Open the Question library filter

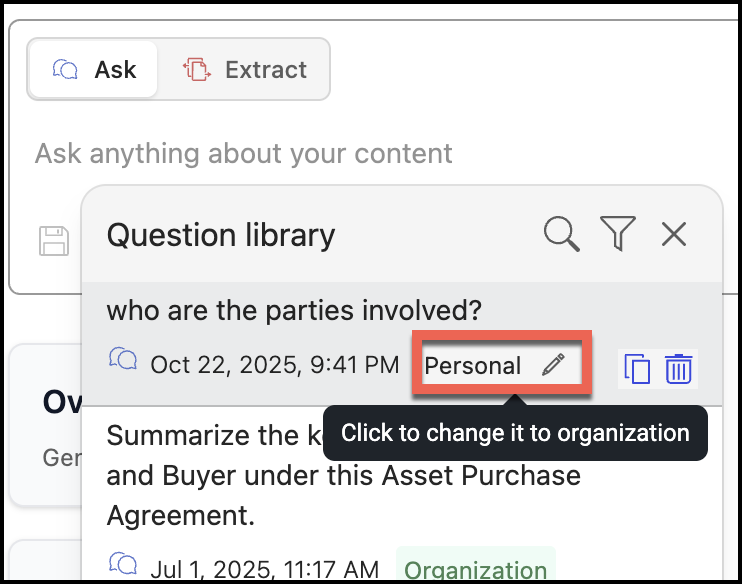618,233
